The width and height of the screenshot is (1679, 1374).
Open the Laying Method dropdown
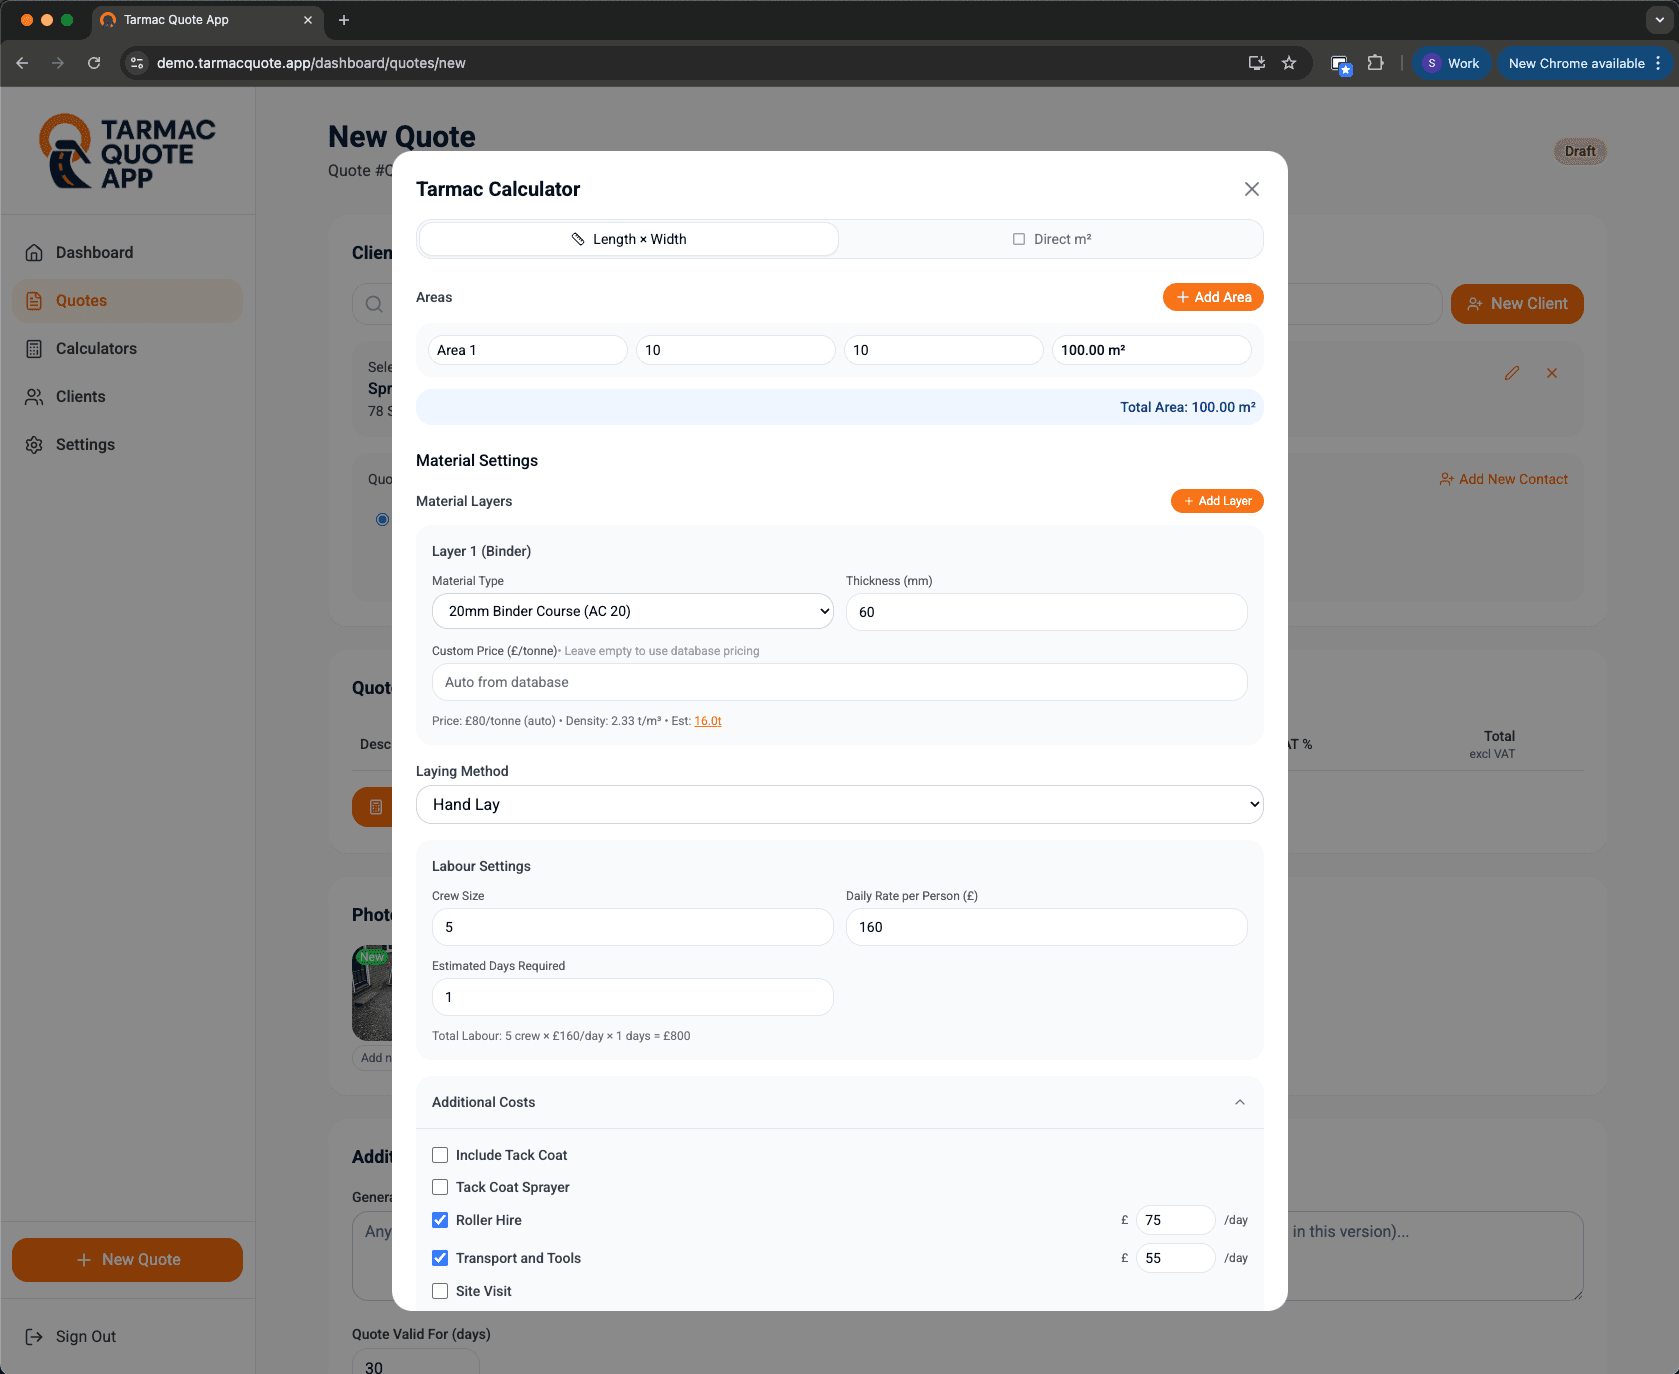pyautogui.click(x=839, y=805)
